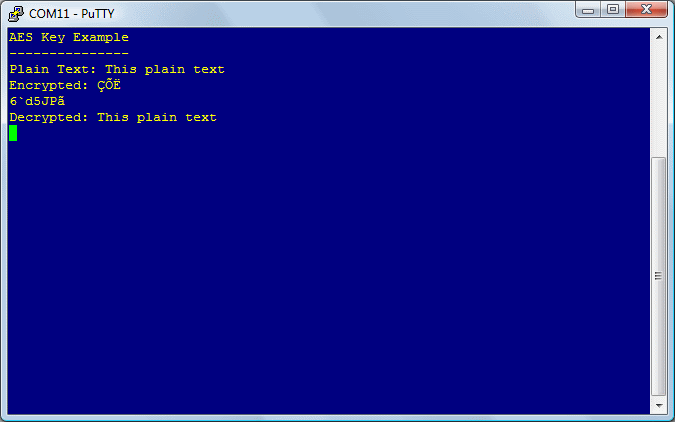Click the scrollbar down arrow
675x422 pixels.
pos(659,406)
